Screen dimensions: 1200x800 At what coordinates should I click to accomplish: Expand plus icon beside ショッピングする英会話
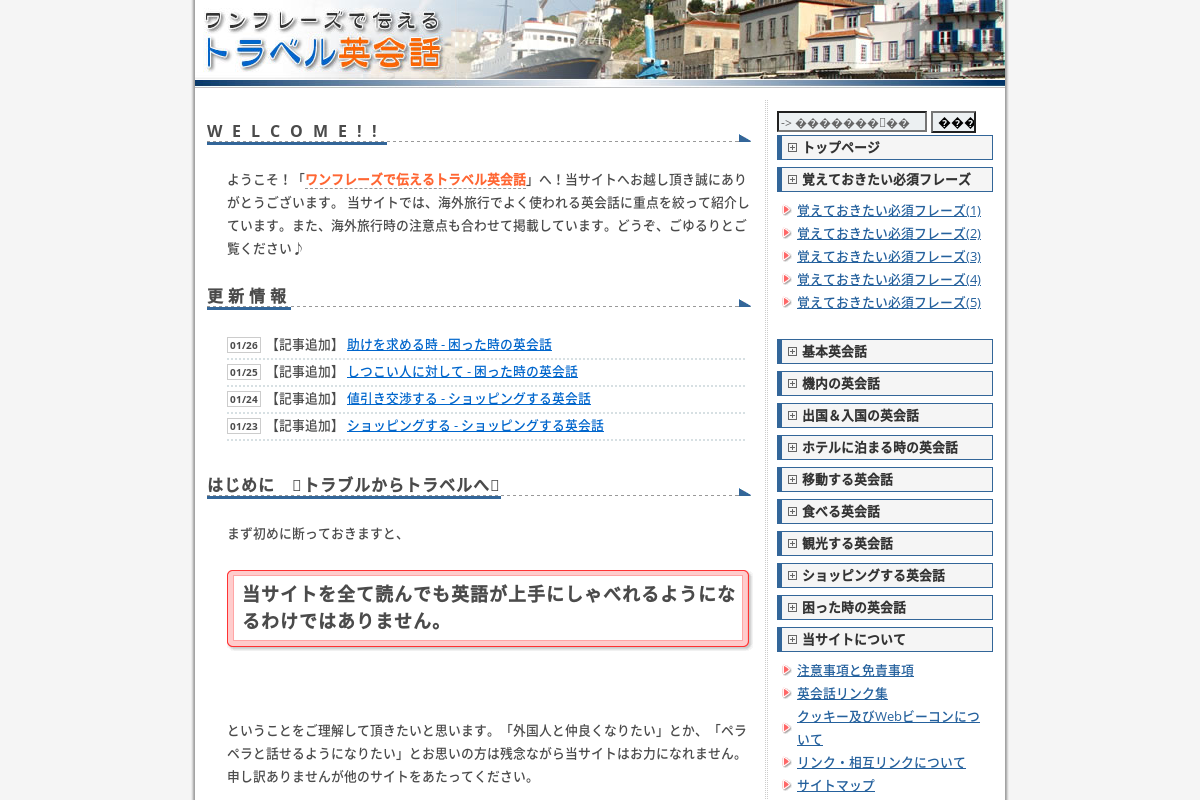(792, 576)
